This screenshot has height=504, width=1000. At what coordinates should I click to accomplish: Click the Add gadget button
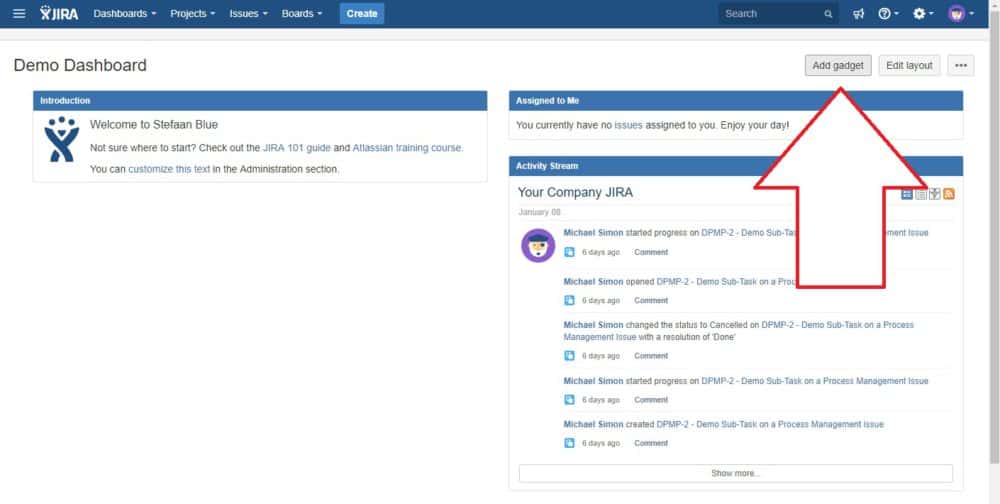click(x=838, y=65)
